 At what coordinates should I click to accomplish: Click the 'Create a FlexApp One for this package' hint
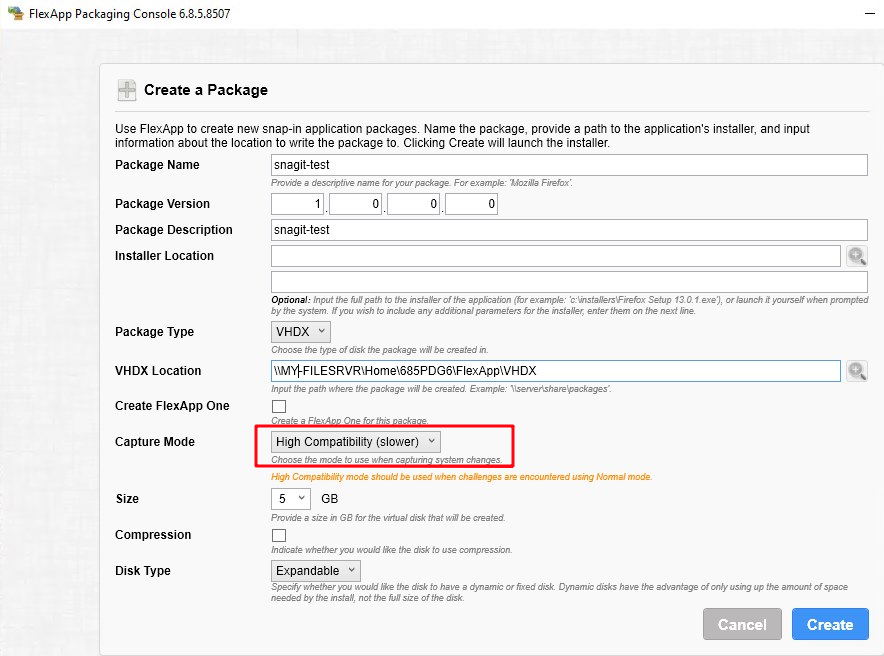tap(350, 420)
